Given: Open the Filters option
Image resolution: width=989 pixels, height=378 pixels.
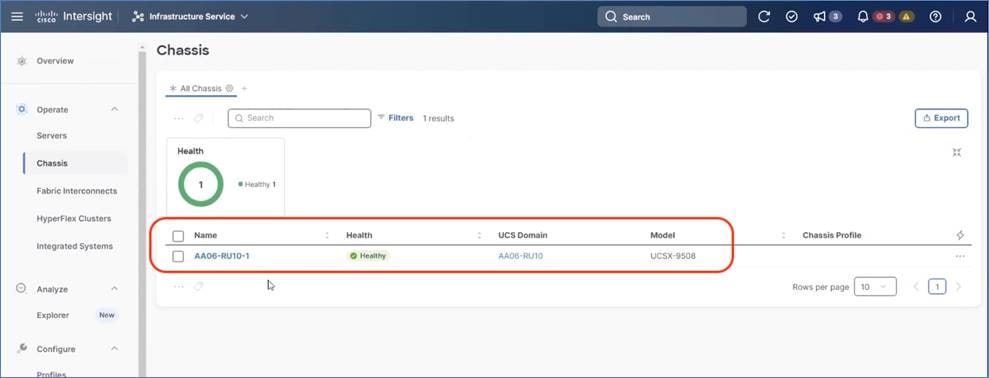Looking at the screenshot, I should 395,118.
